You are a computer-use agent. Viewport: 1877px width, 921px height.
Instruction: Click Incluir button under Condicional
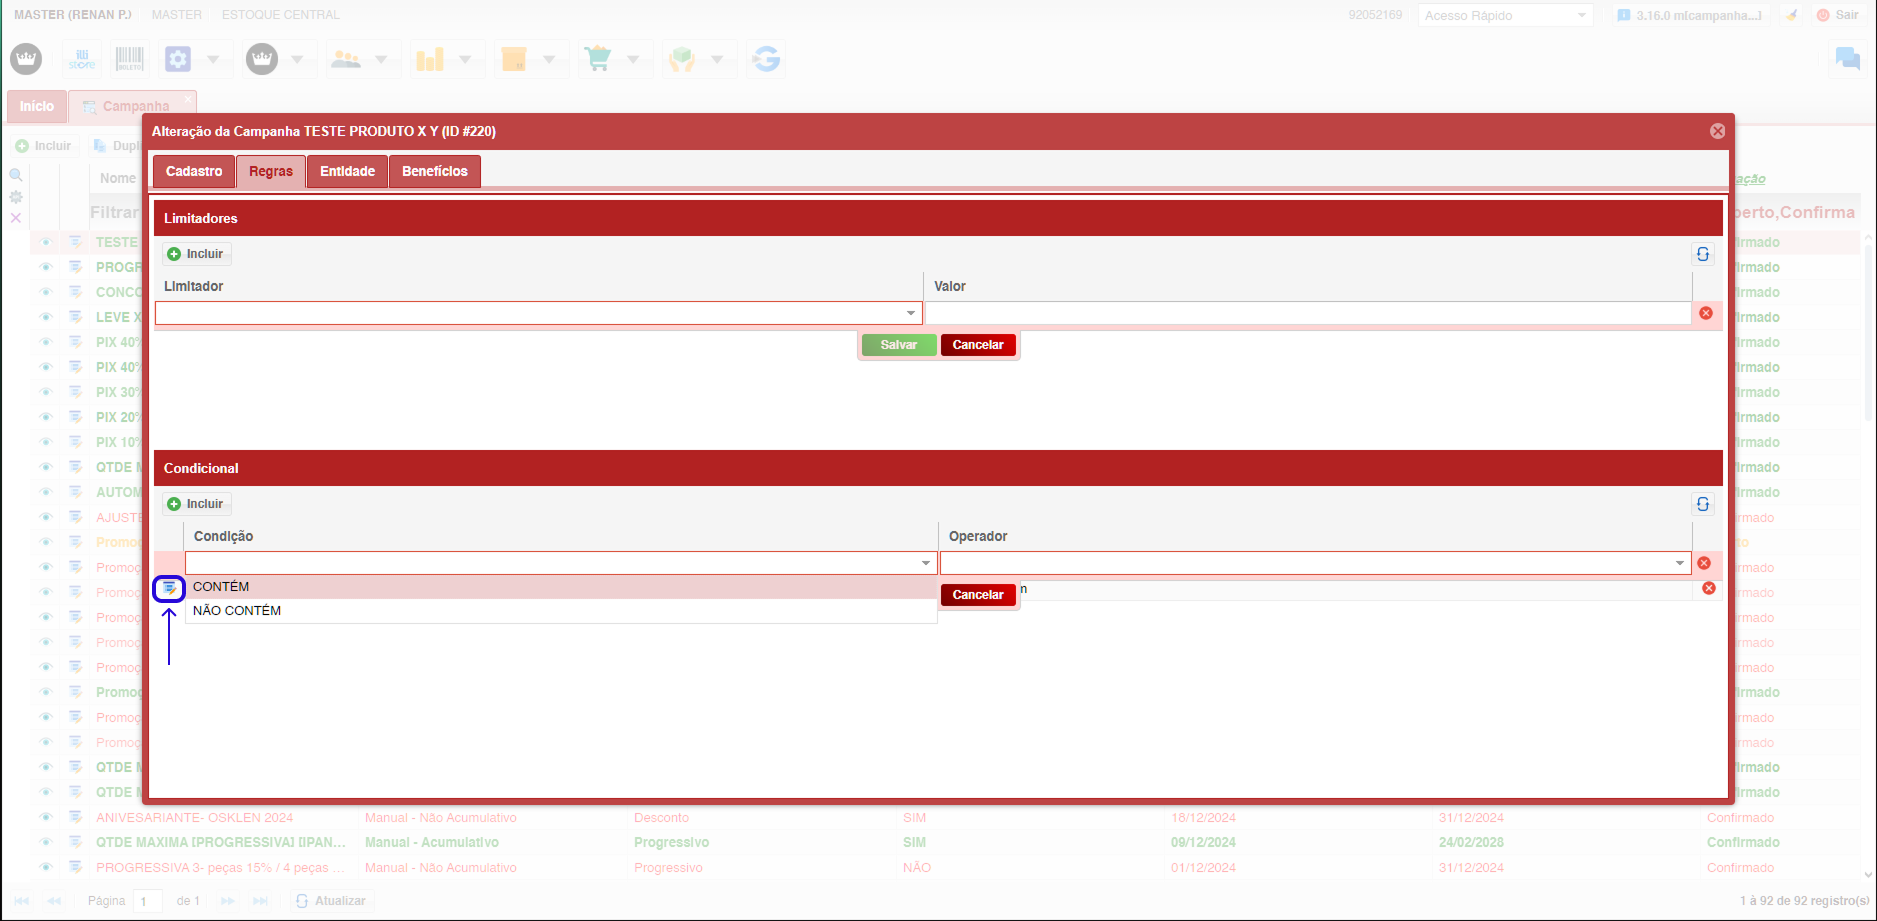click(x=196, y=504)
